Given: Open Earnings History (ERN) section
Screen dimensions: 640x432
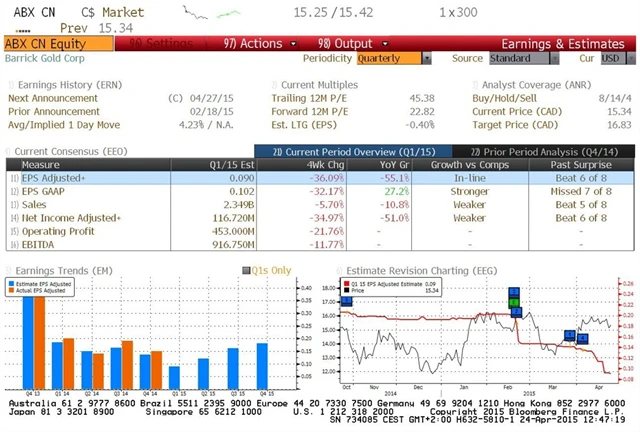Looking at the screenshot, I should pyautogui.click(x=62, y=86).
